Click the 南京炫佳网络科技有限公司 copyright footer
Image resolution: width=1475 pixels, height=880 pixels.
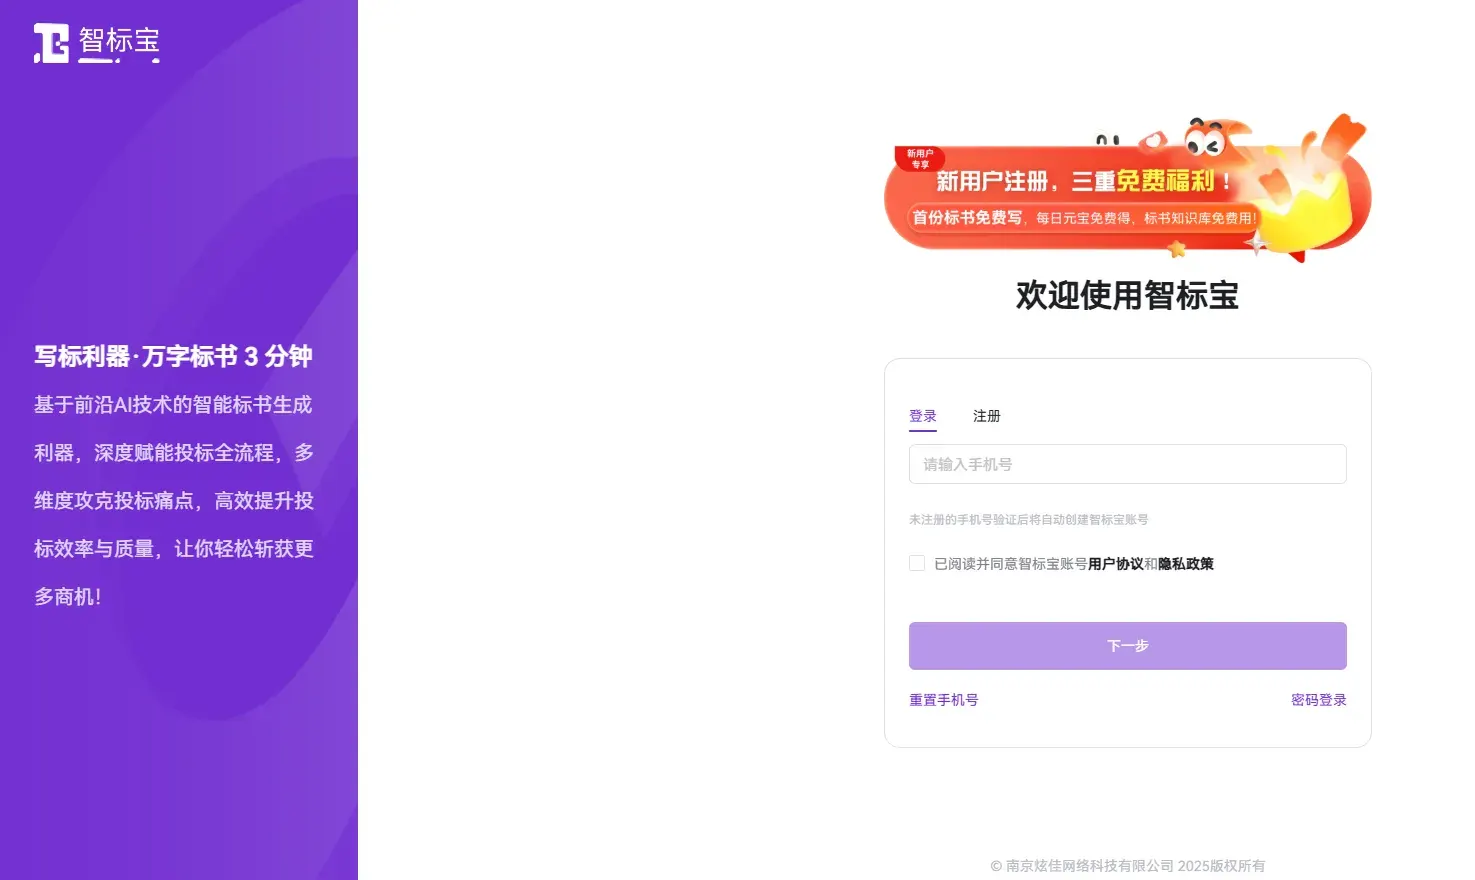point(1127,866)
